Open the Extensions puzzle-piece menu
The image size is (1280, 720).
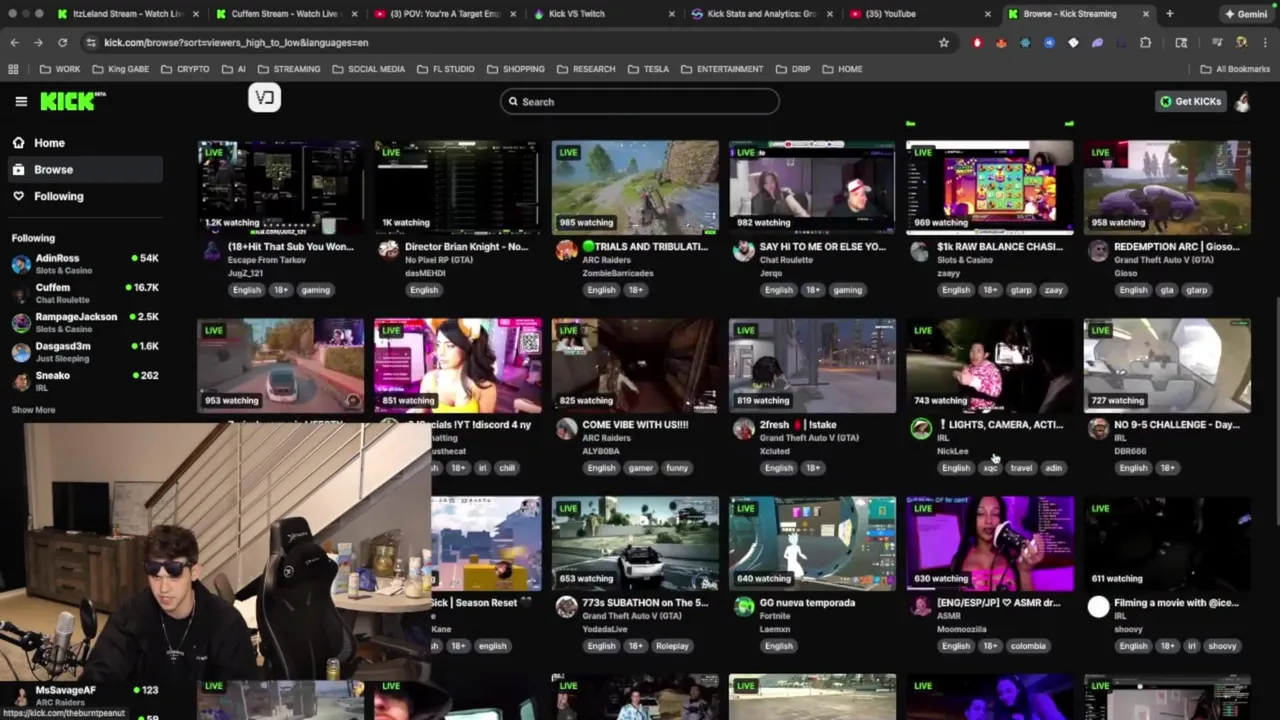coord(1145,43)
